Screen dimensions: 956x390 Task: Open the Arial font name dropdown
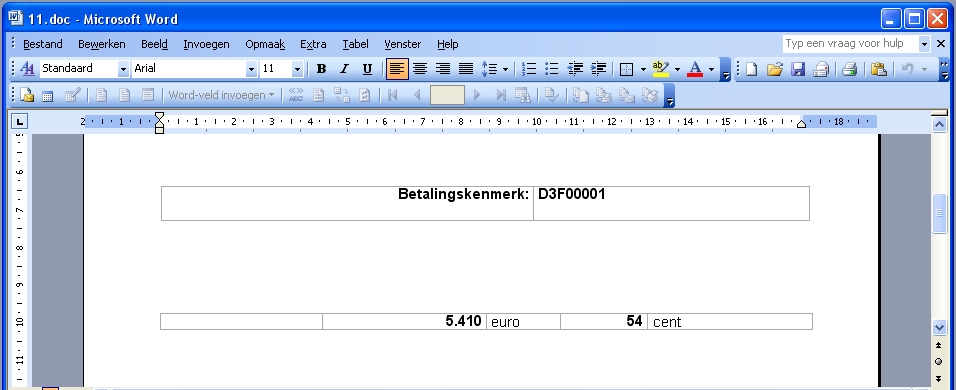pos(251,69)
